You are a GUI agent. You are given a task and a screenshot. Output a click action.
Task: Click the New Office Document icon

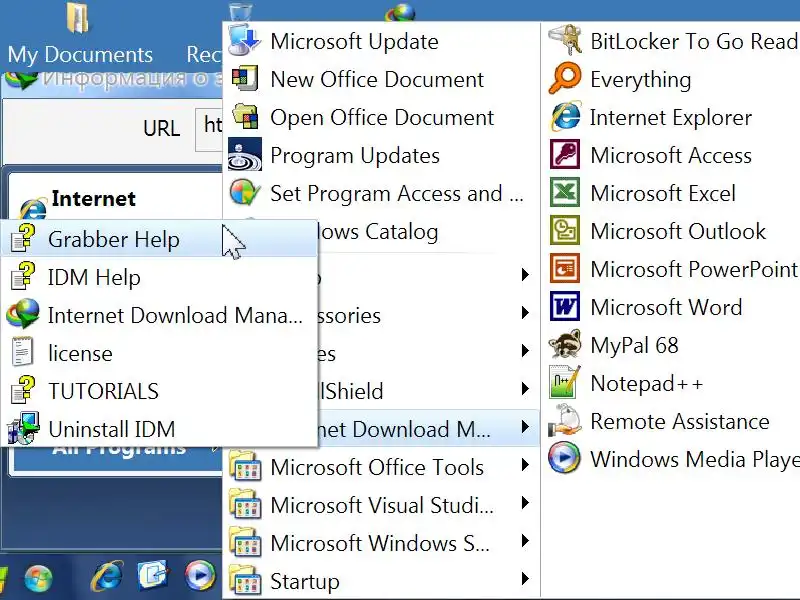(244, 79)
